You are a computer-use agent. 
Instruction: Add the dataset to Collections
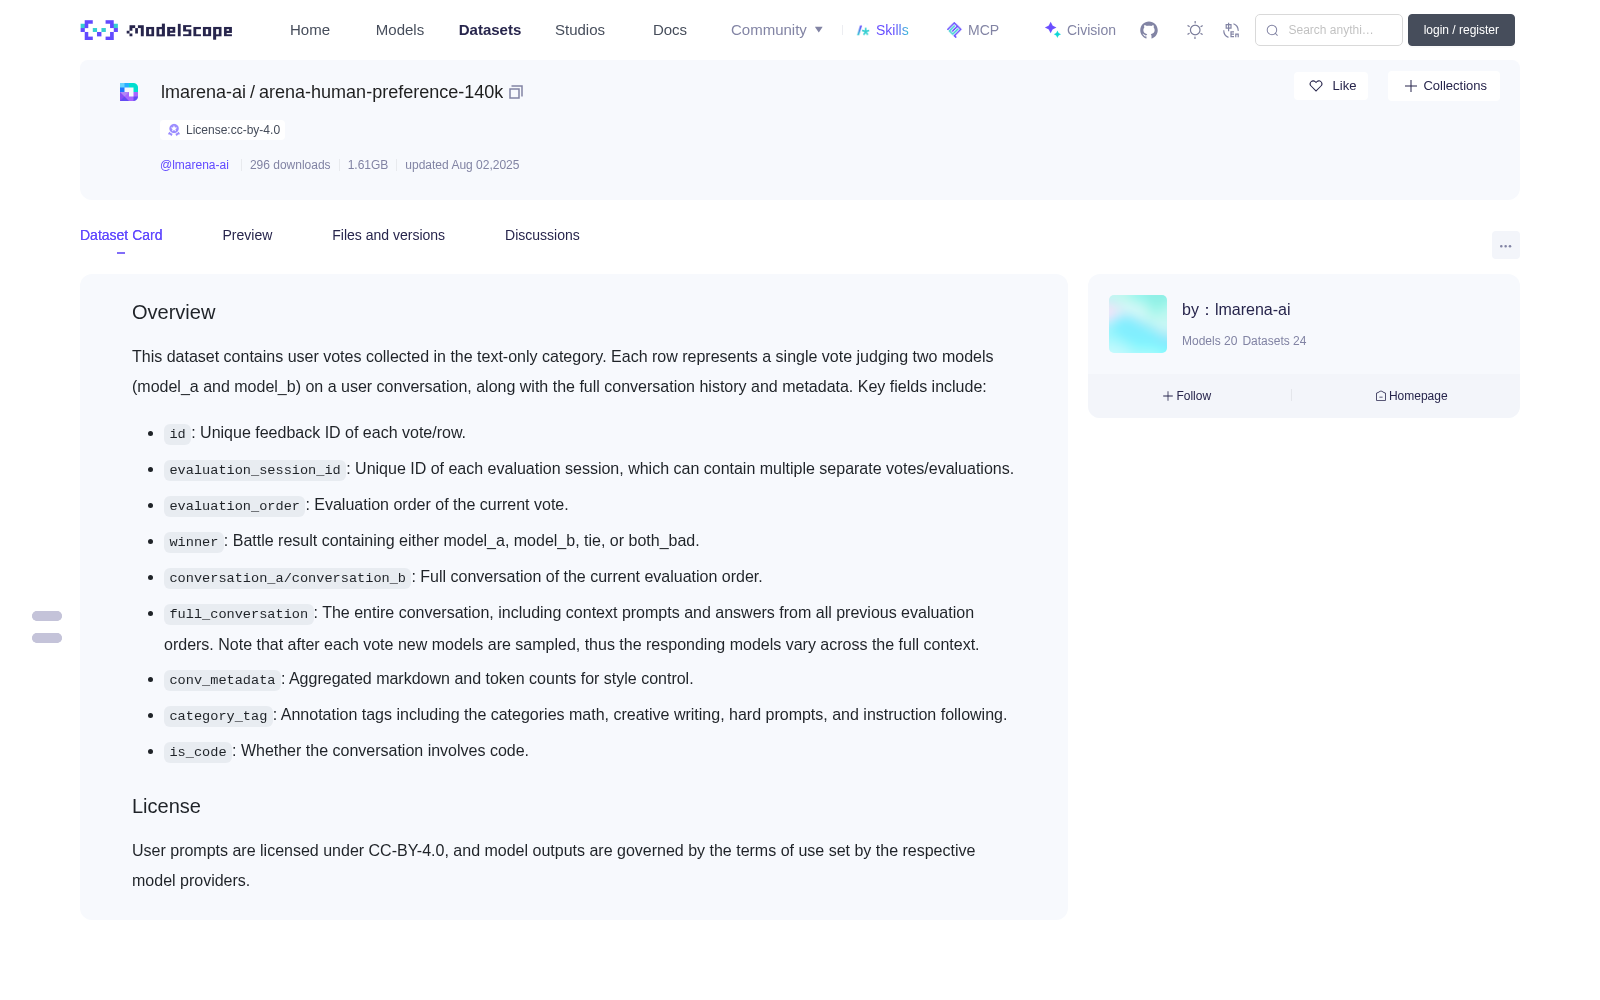click(x=1444, y=86)
